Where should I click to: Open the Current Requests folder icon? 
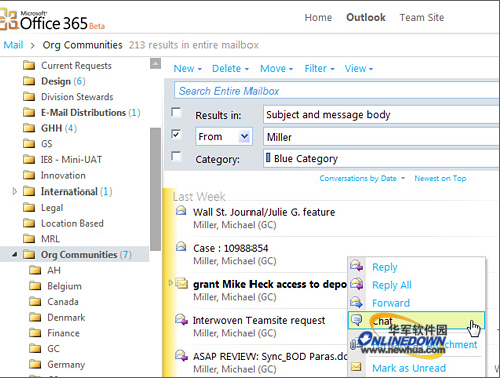tap(29, 65)
